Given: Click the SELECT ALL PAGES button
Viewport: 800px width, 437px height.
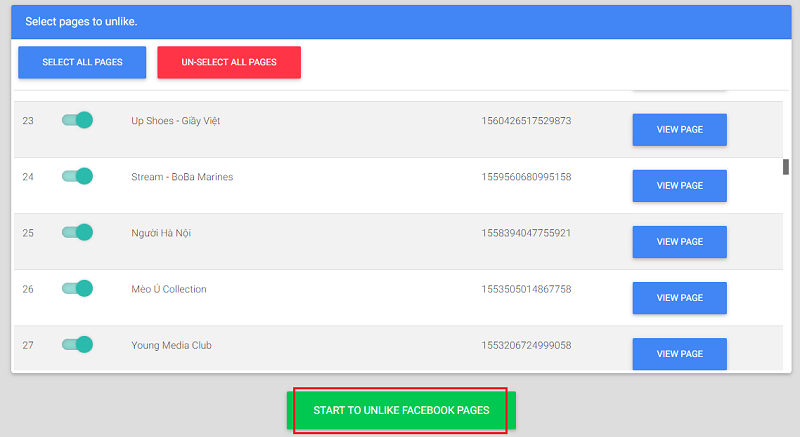Looking at the screenshot, I should coord(82,62).
